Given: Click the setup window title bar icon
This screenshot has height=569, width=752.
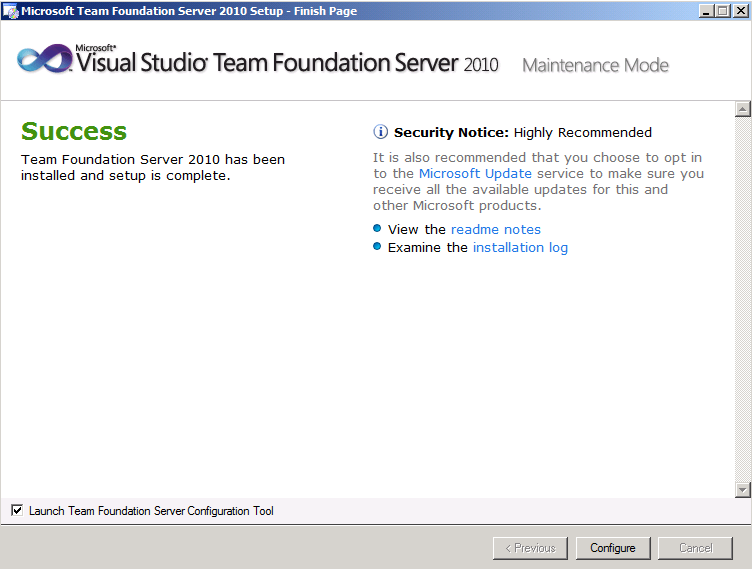Looking at the screenshot, I should 10,11.
